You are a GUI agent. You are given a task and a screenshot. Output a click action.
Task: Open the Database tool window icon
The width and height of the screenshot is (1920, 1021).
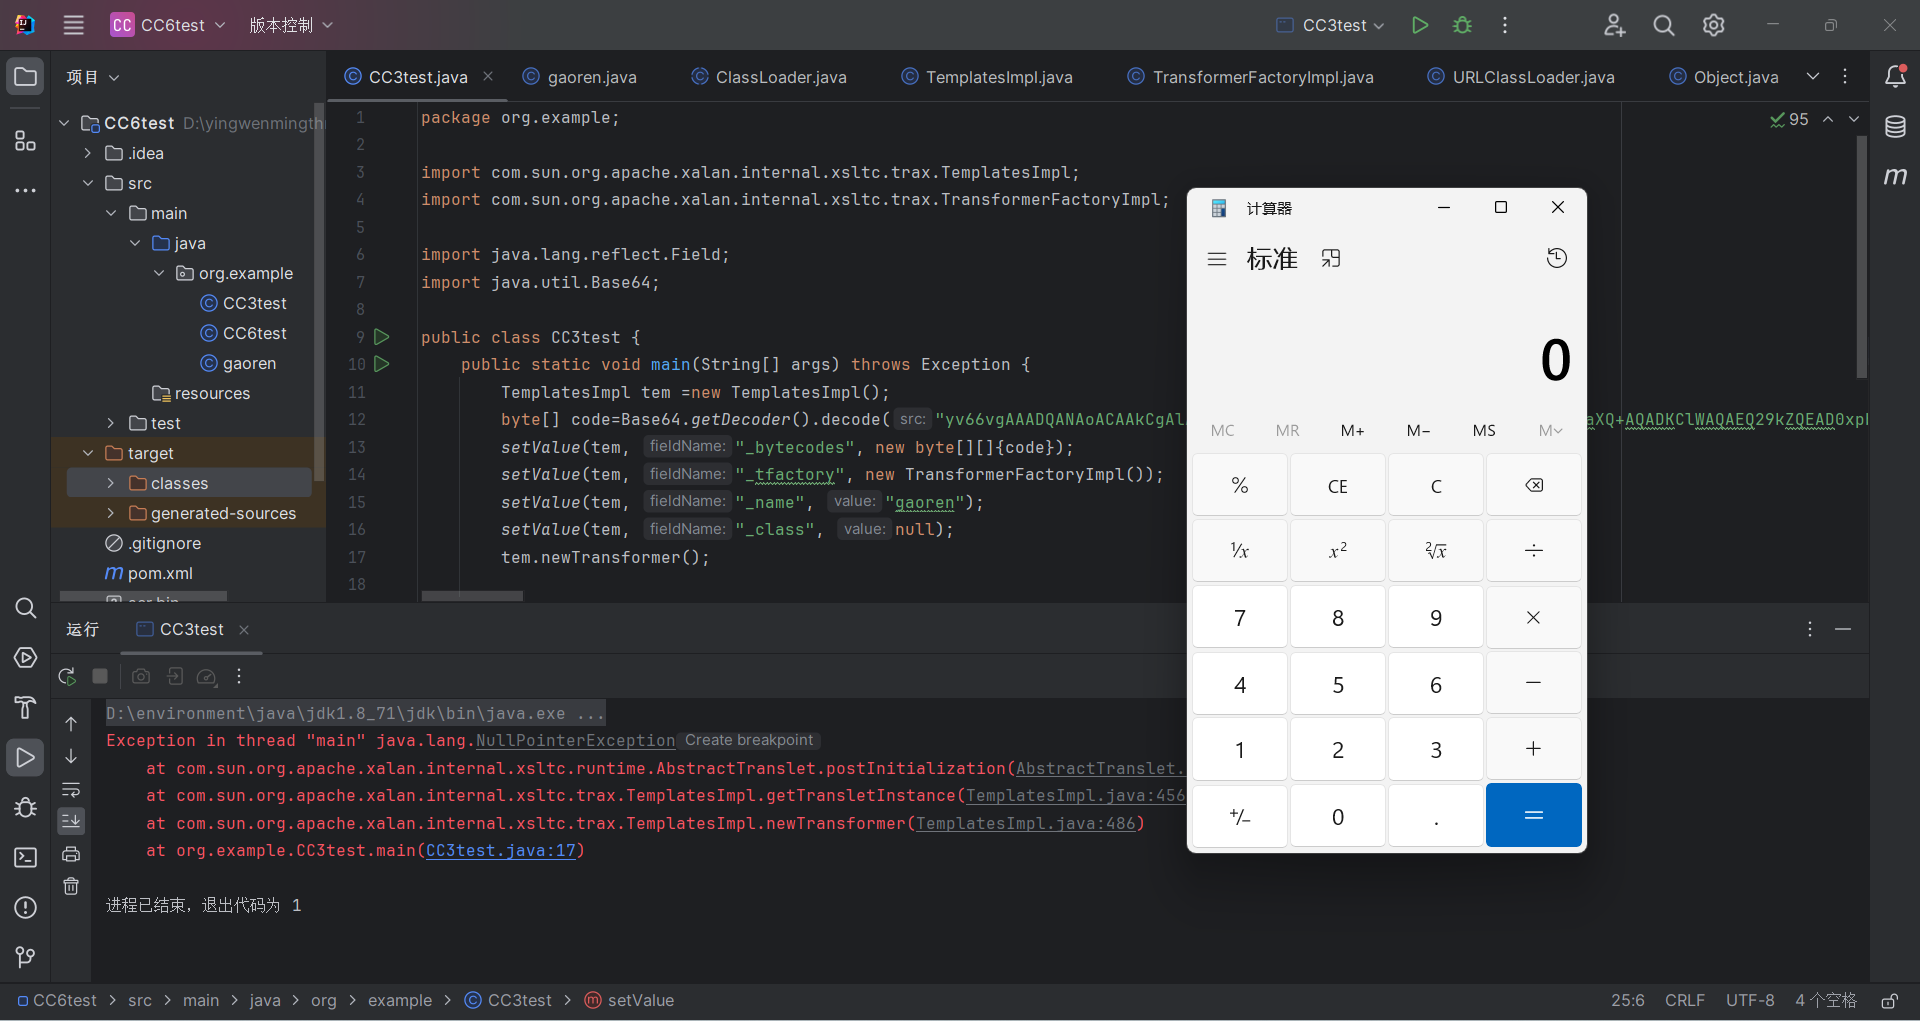click(x=1895, y=127)
